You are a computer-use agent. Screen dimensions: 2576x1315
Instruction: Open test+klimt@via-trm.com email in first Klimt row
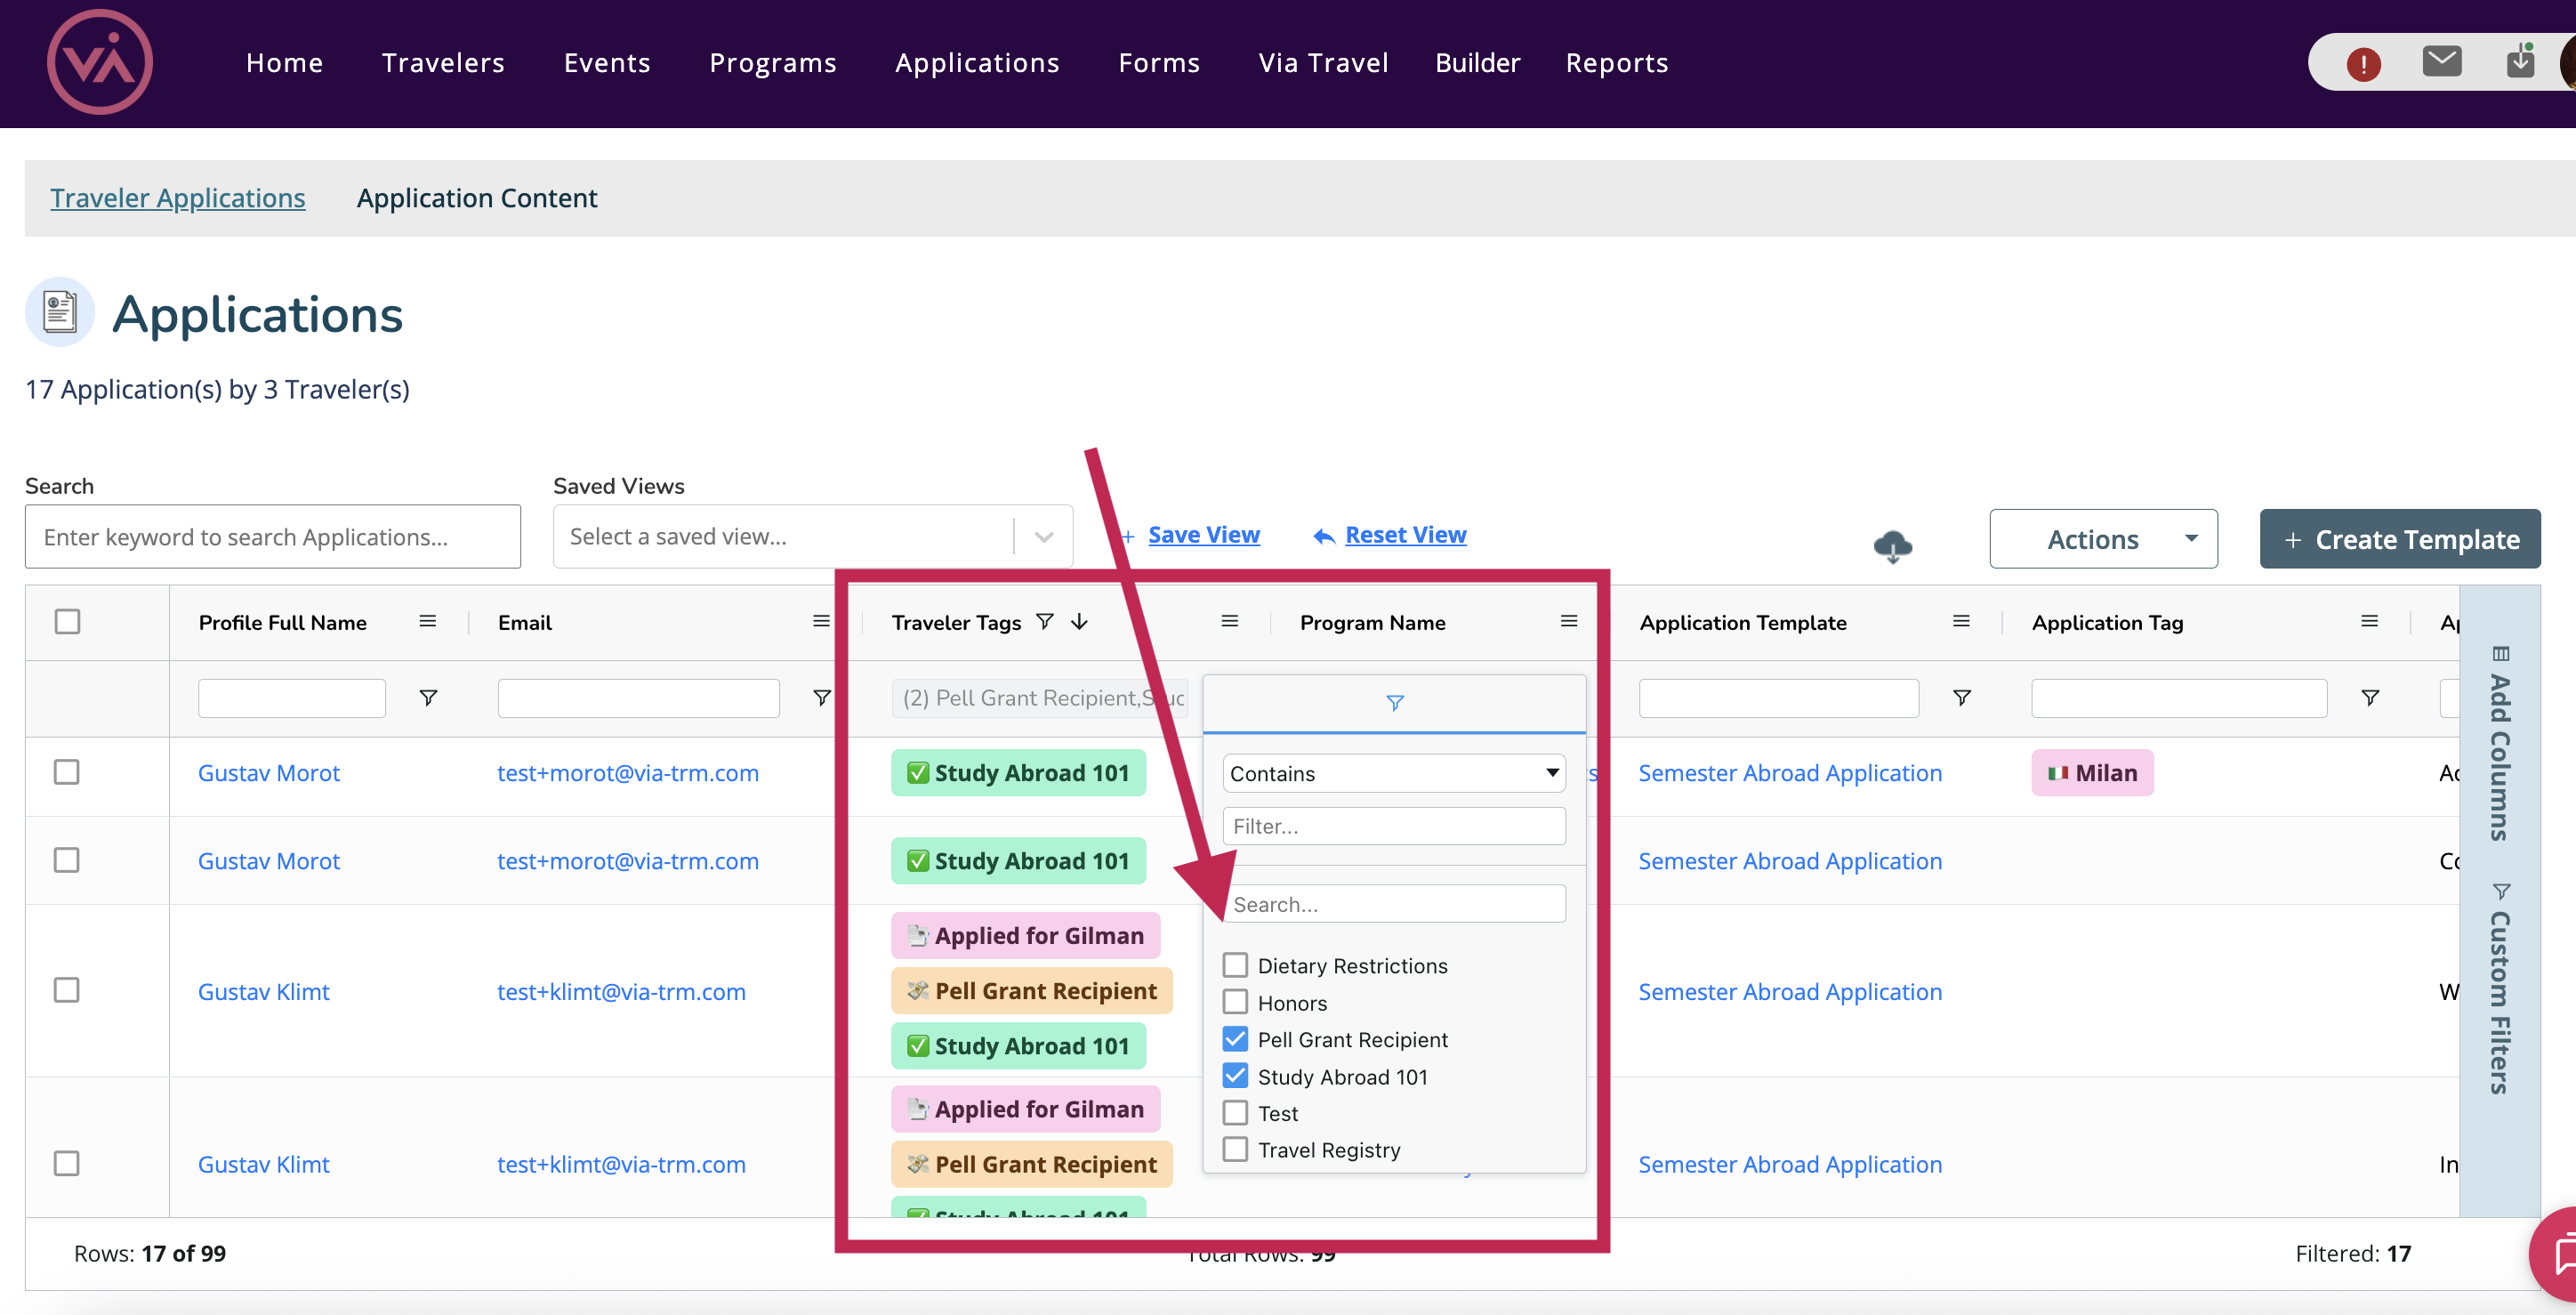click(621, 991)
